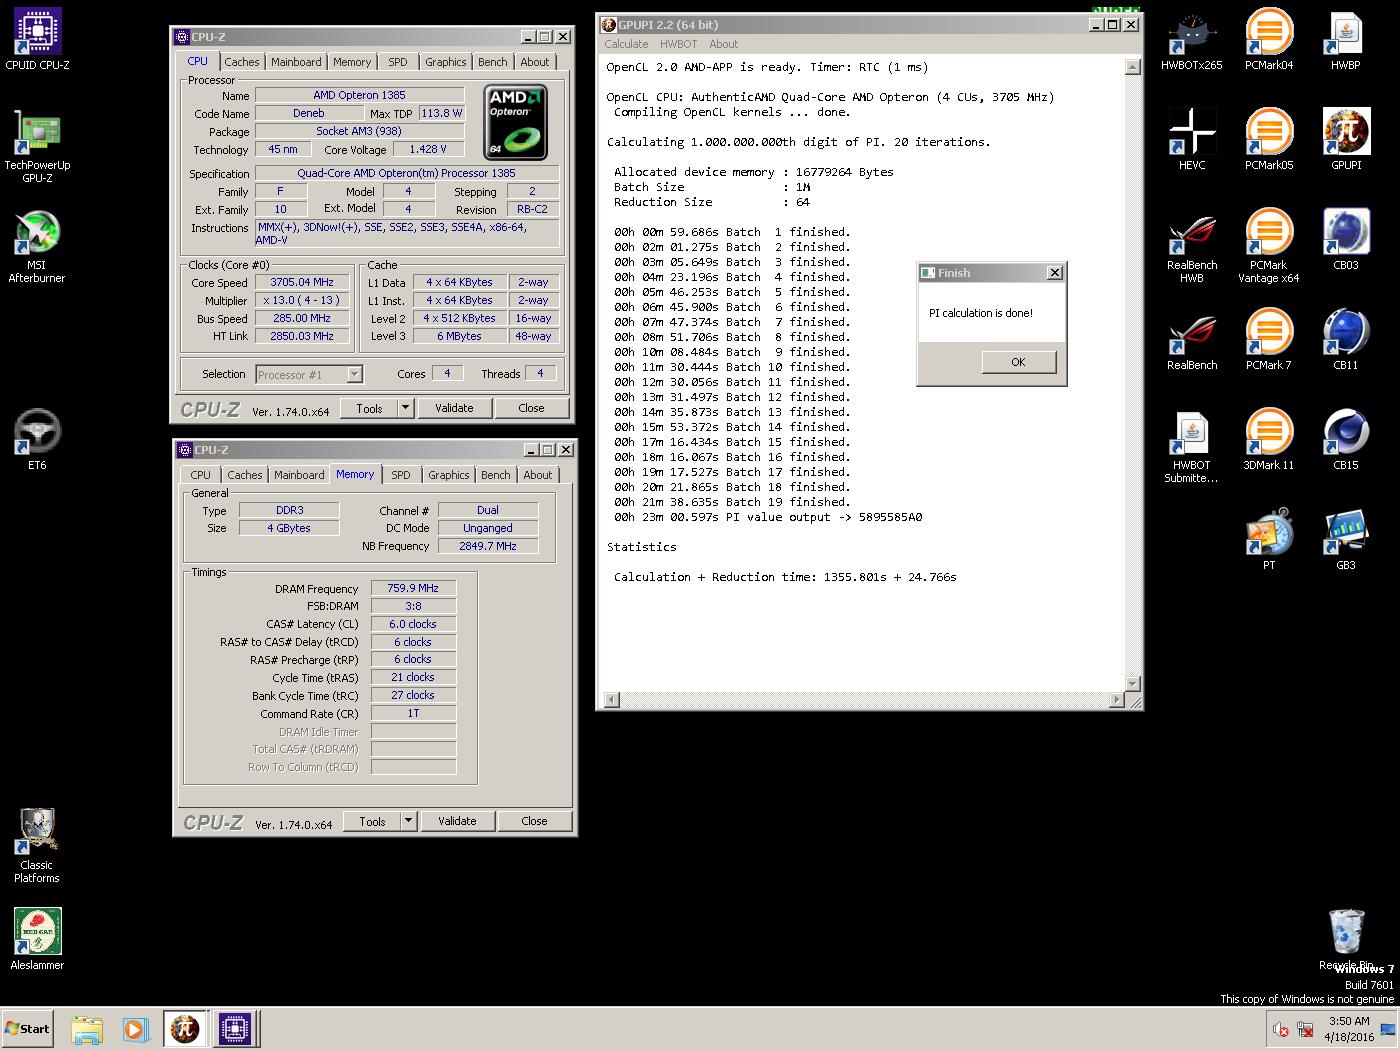The width and height of the screenshot is (1400, 1050).
Task: Switch to GPUPI taskbar button
Action: [x=185, y=1029]
